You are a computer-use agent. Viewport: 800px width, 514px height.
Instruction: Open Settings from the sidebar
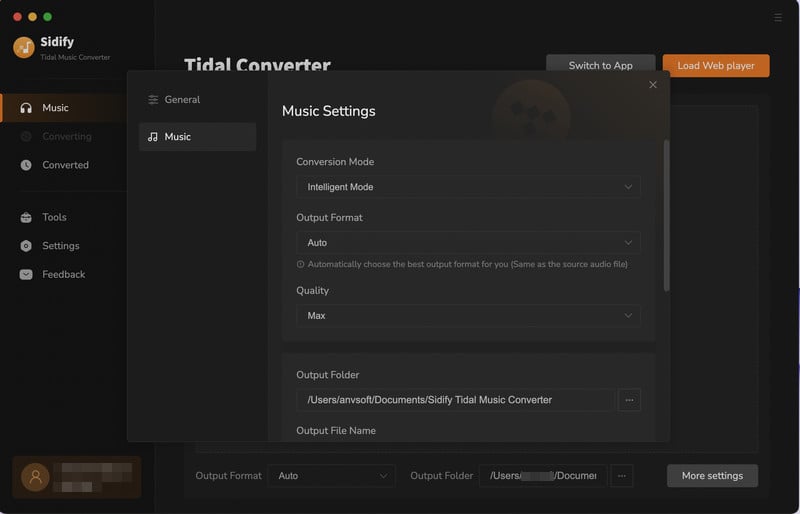(63, 246)
